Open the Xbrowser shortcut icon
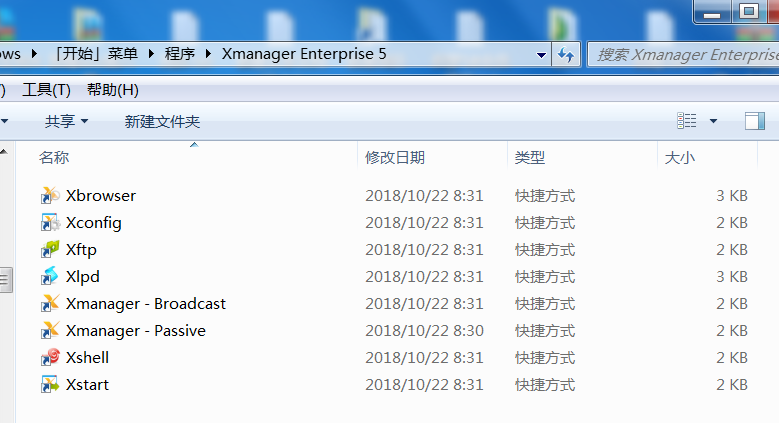Viewport: 779px width, 423px height. 50,195
